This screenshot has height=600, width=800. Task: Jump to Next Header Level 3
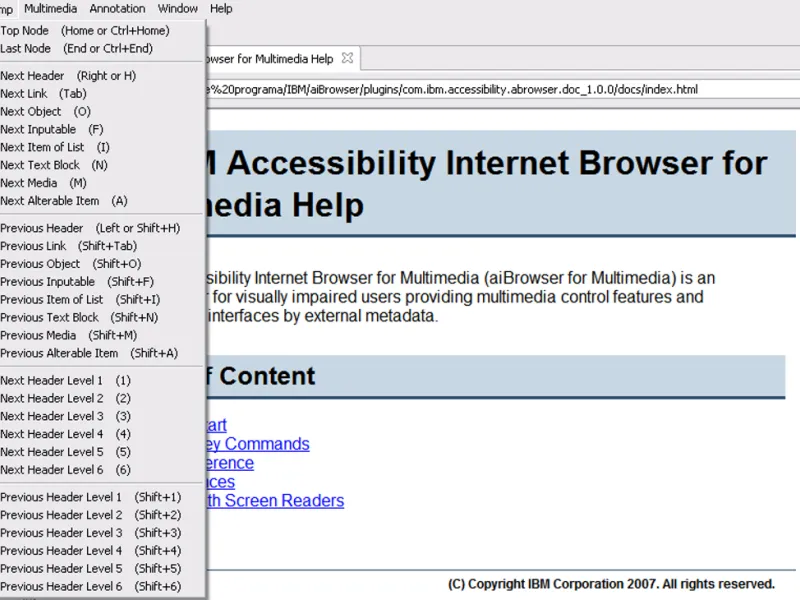tap(102, 416)
